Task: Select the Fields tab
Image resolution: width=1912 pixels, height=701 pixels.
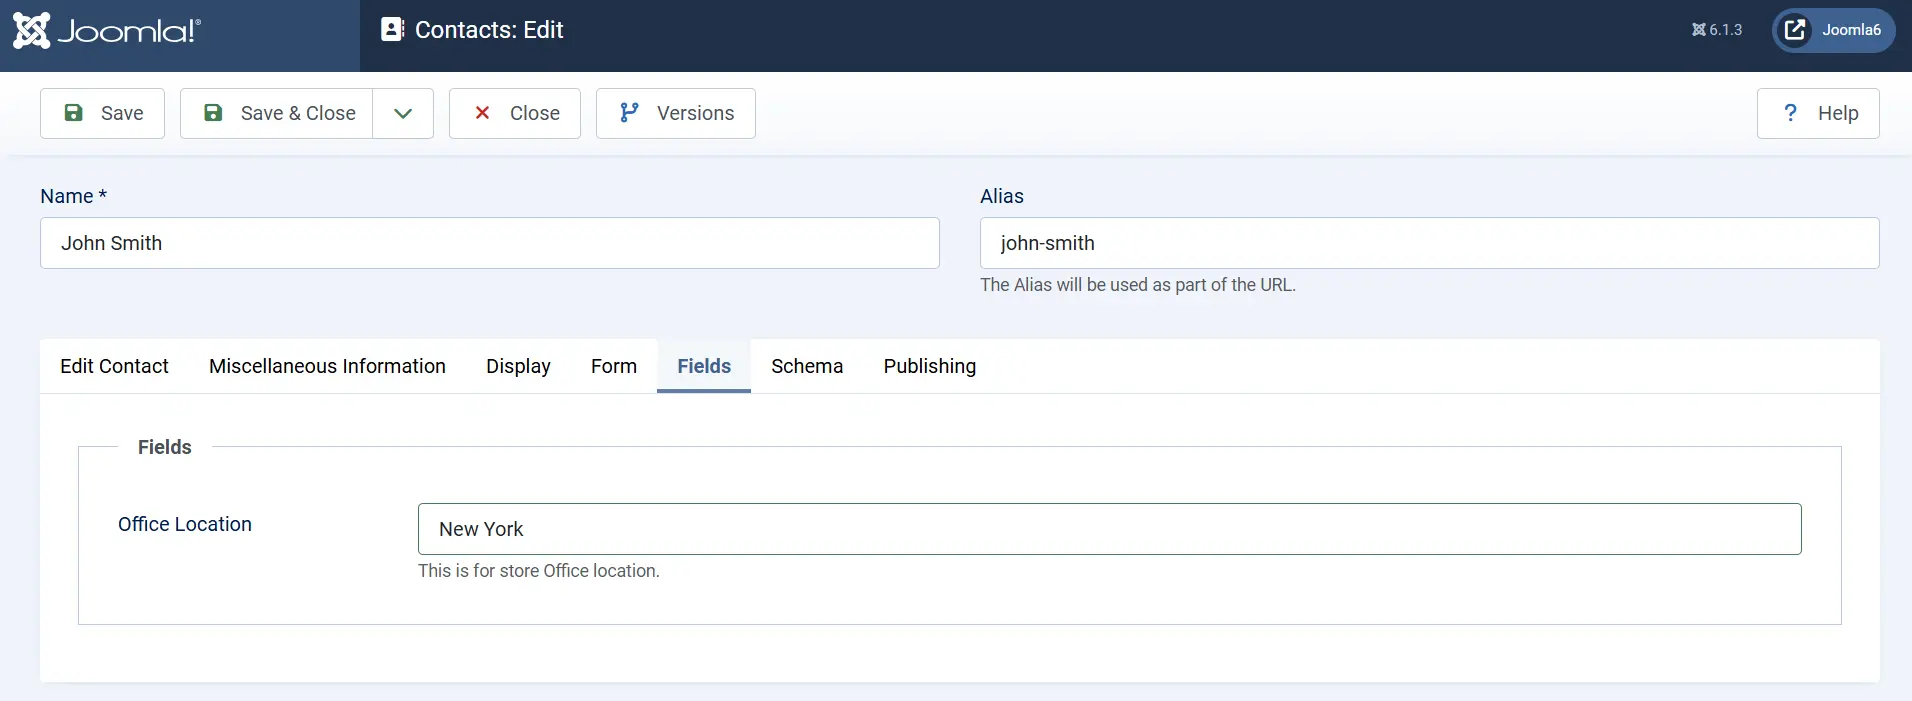Action: 704,366
